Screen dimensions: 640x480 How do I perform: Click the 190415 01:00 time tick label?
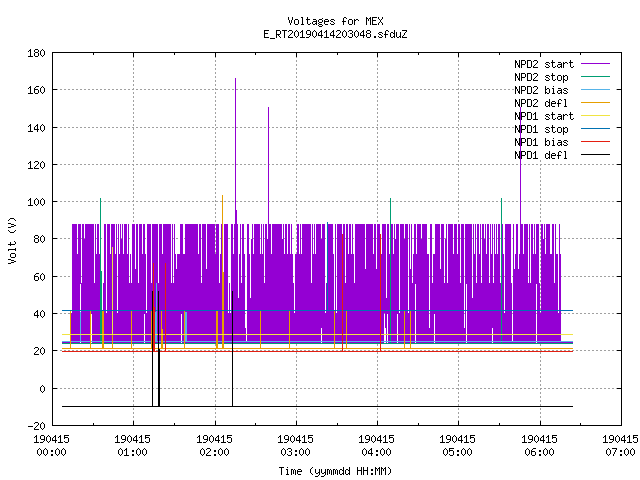(x=133, y=446)
